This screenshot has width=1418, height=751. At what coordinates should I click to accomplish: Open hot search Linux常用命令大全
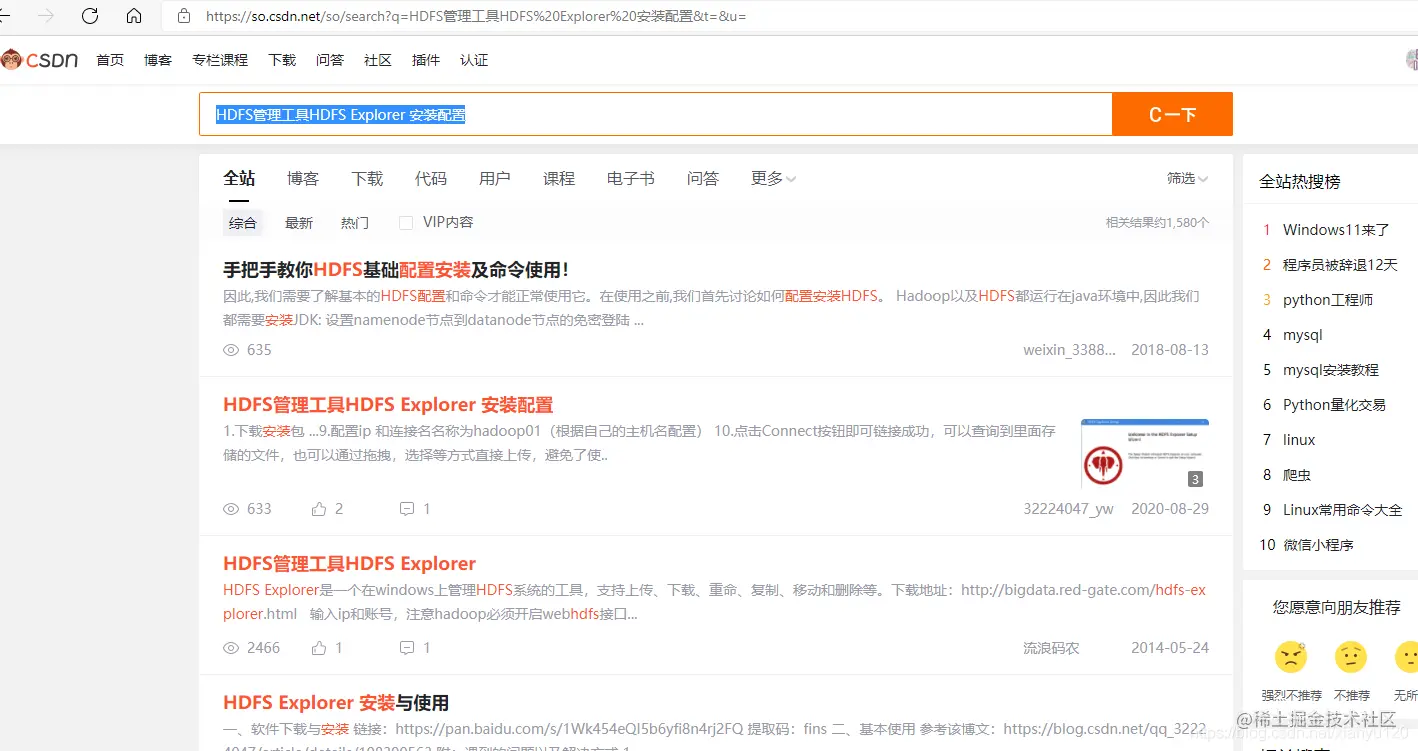[1342, 510]
